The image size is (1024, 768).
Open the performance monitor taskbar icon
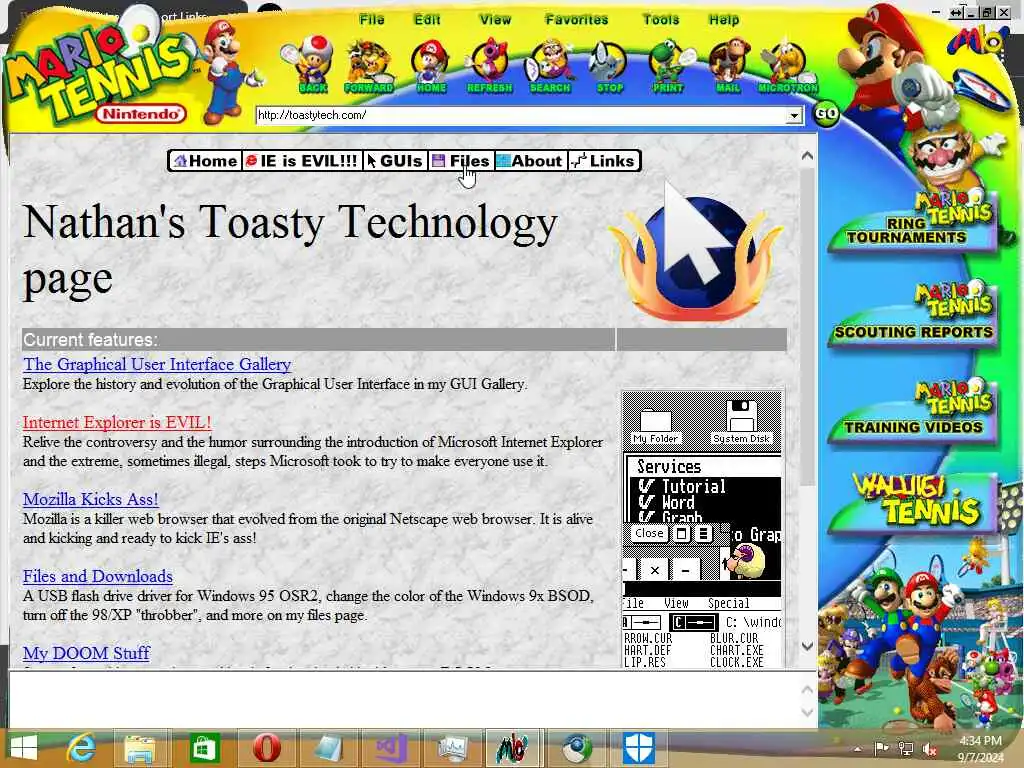coord(453,748)
